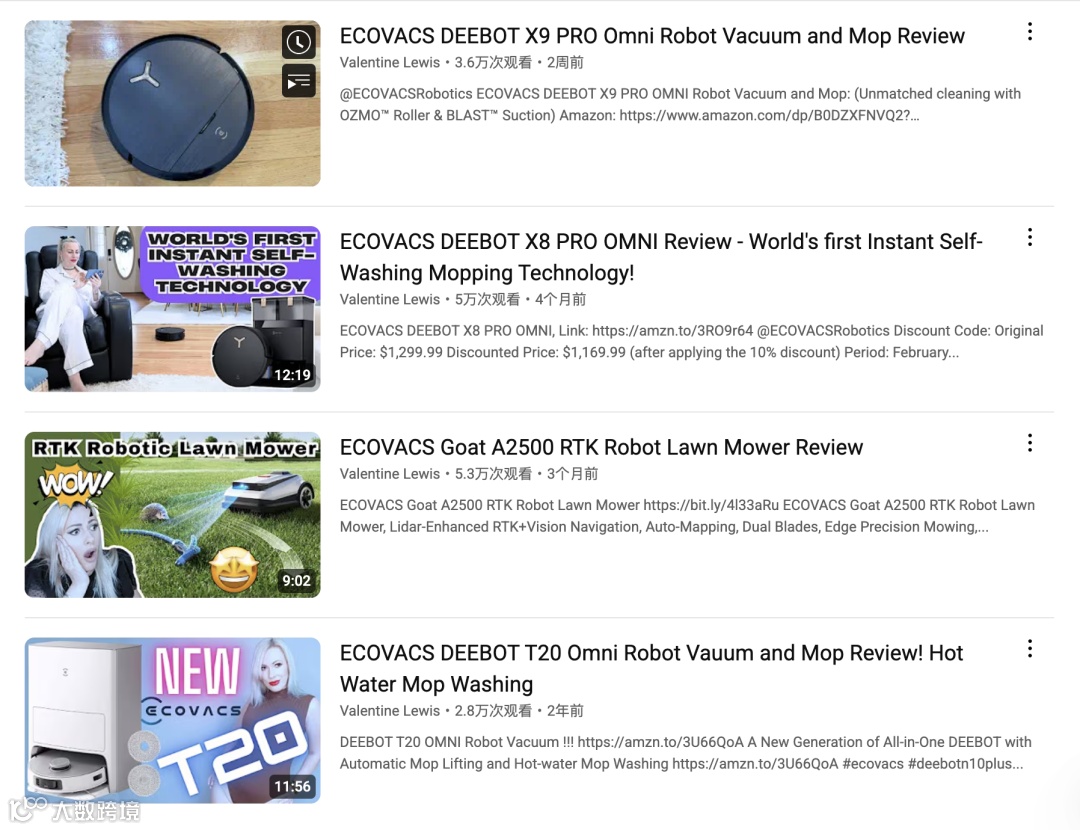The image size is (1080, 830).
Task: Open more options for X9 PRO Omni video
Action: [x=1030, y=32]
